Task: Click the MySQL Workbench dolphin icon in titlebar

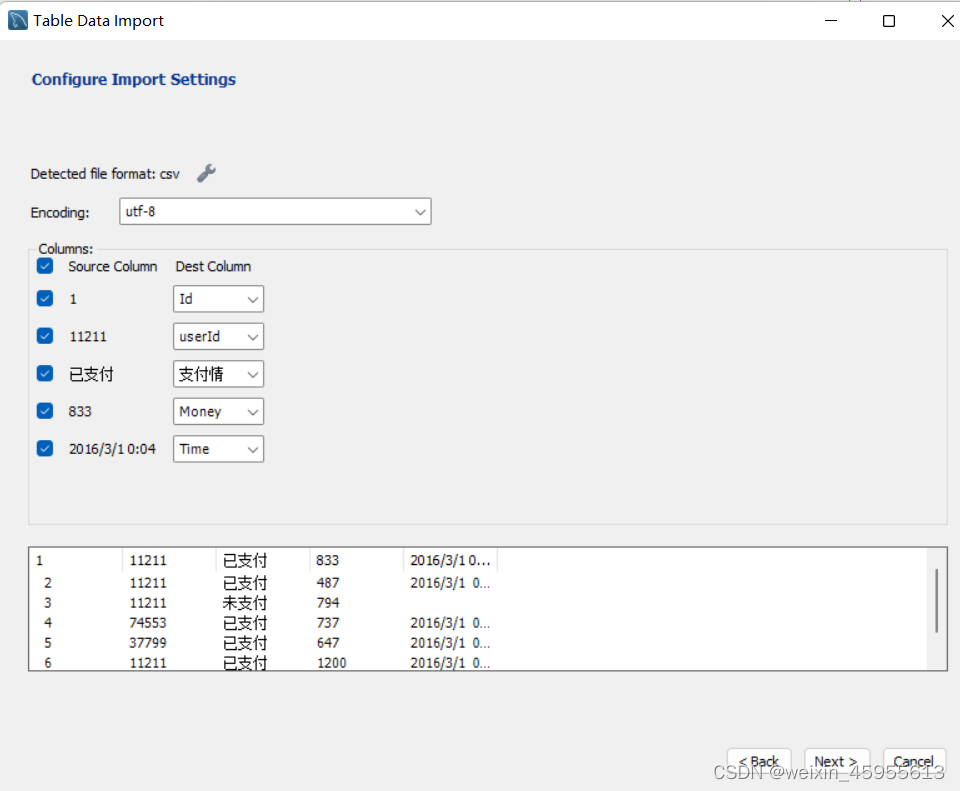Action: pos(16,19)
